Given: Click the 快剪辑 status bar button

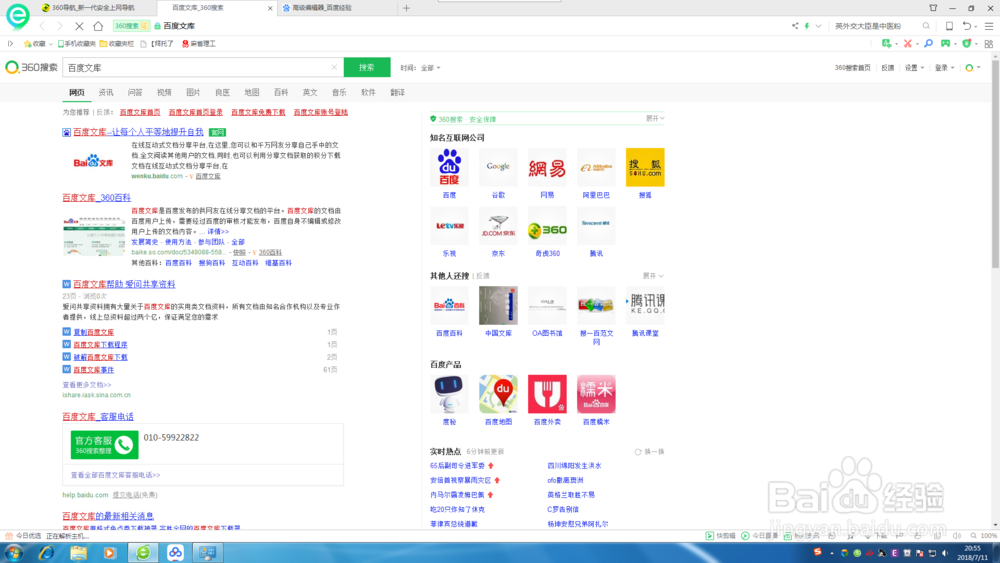Looking at the screenshot, I should [x=721, y=536].
